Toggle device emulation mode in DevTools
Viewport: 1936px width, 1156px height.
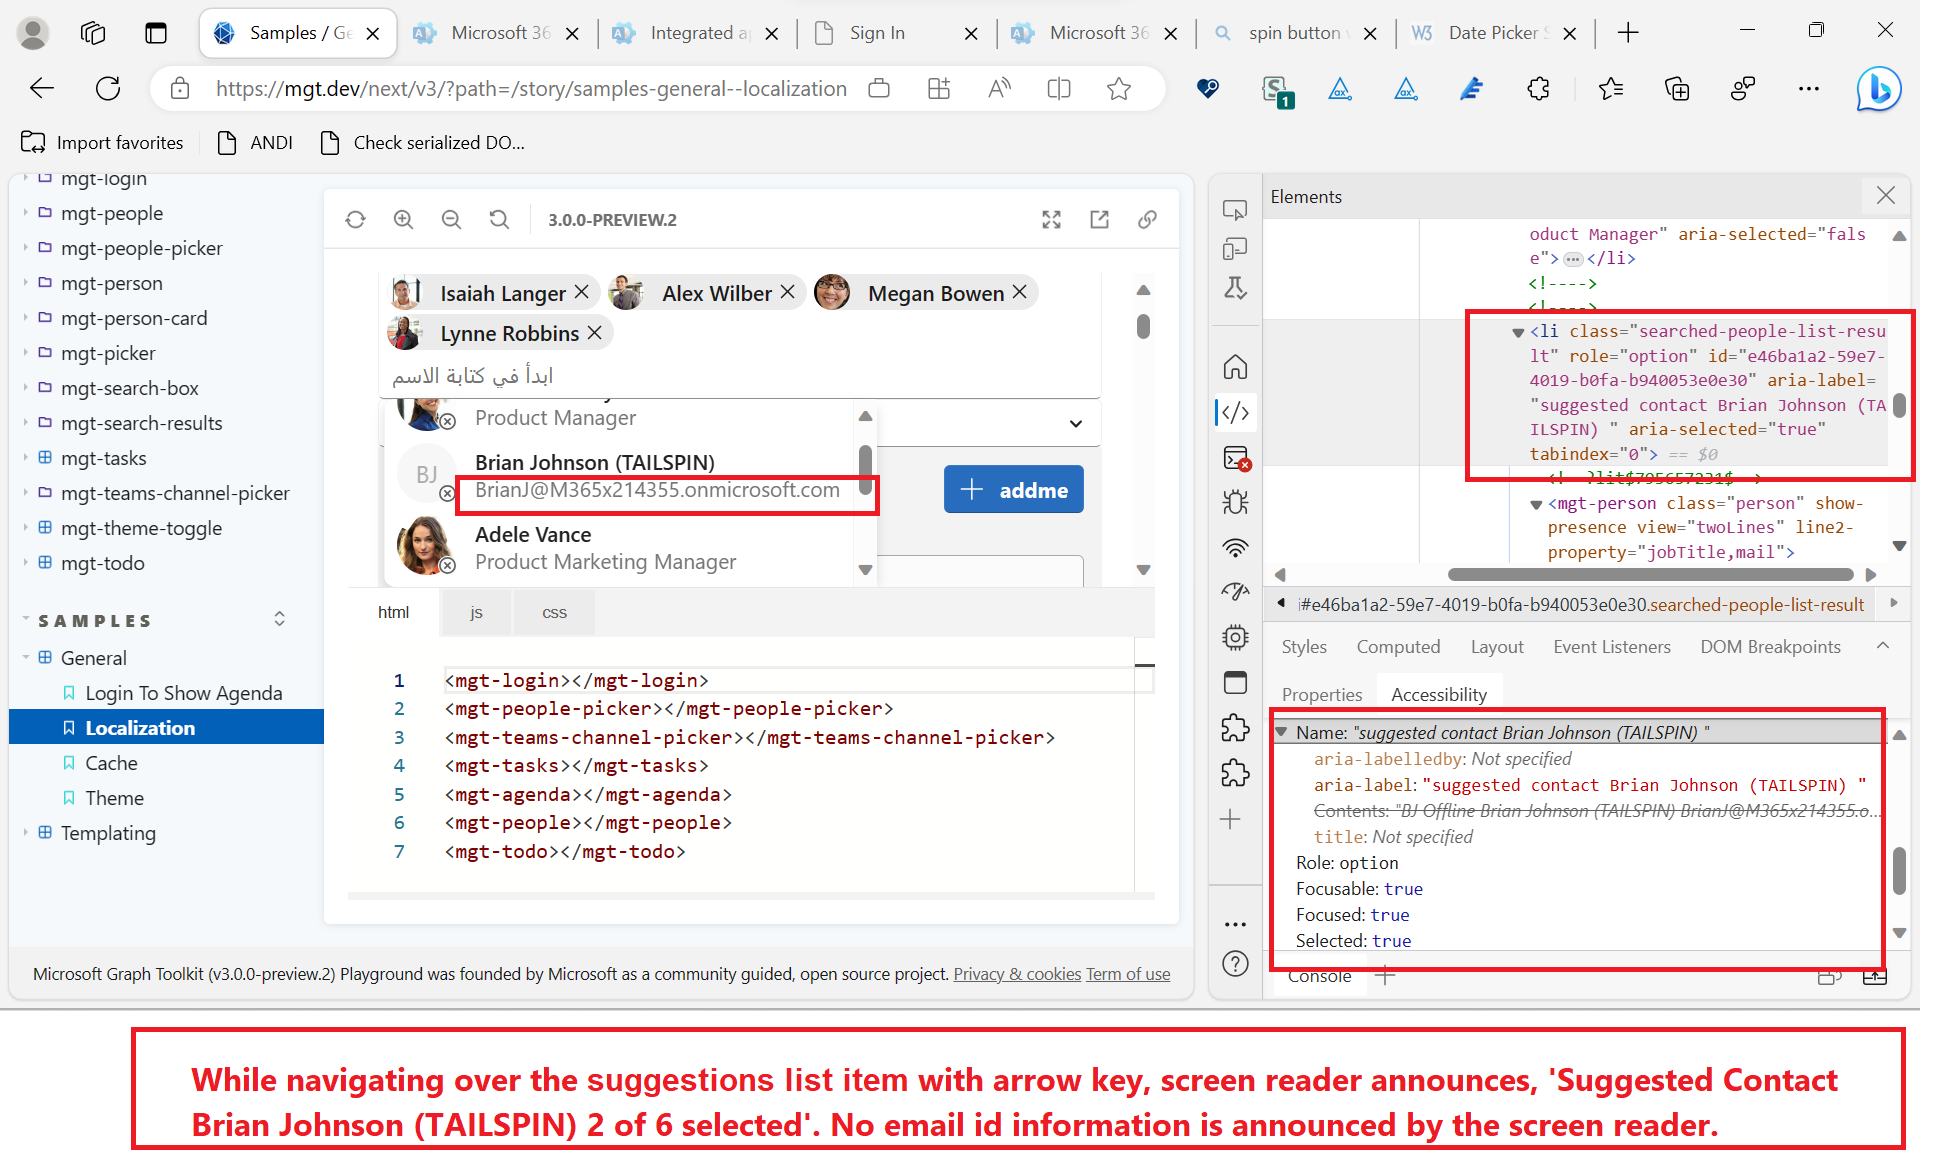click(1235, 247)
